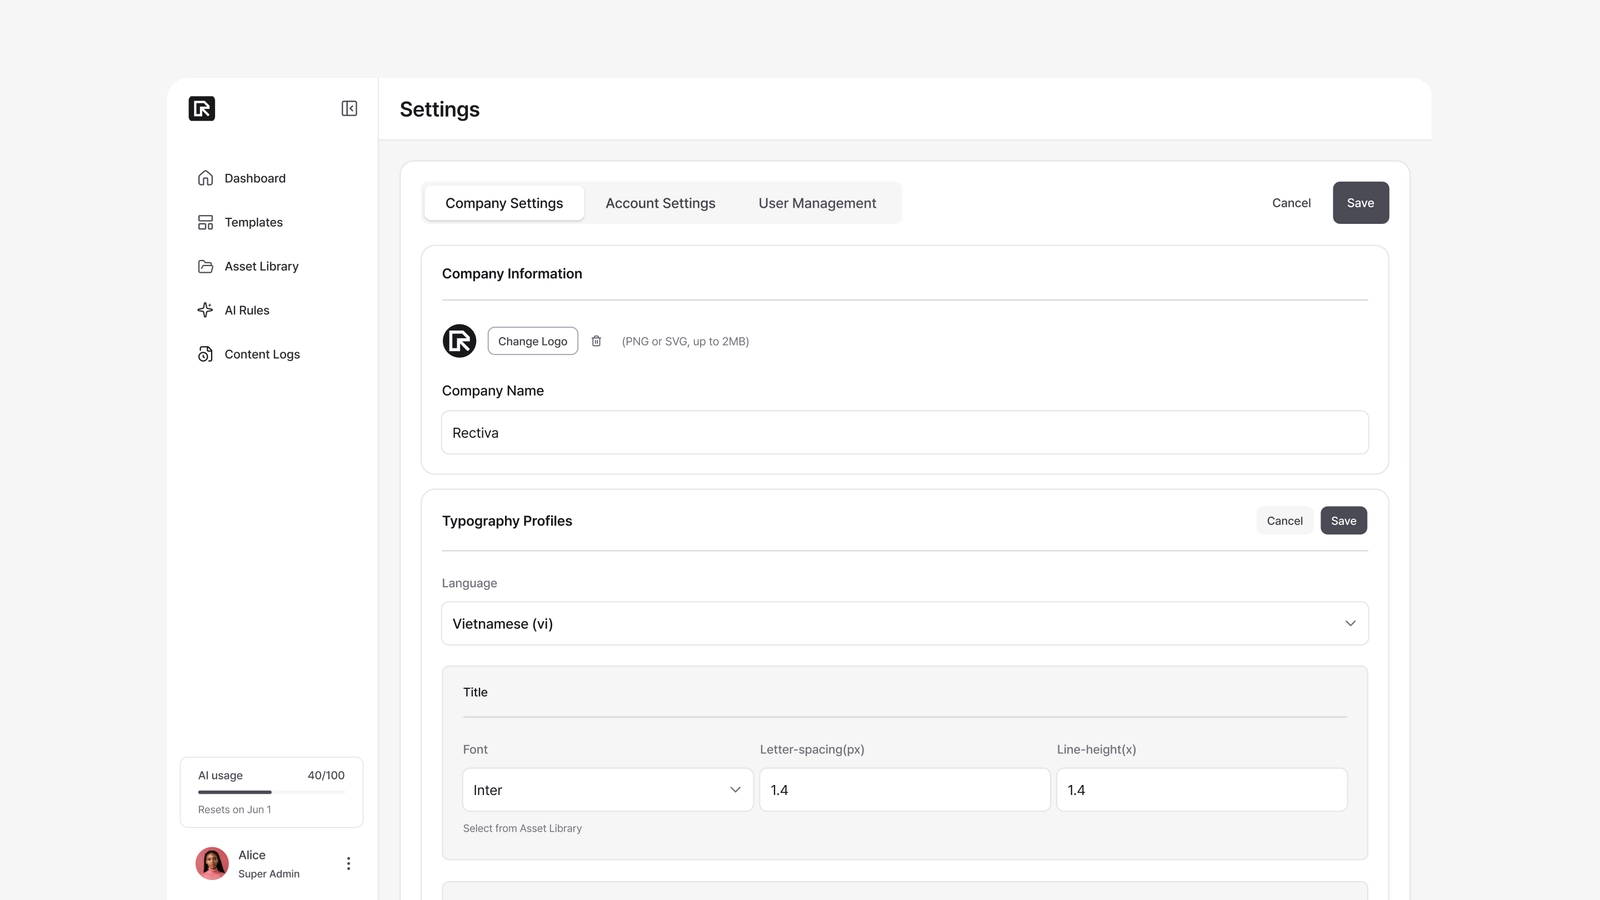Screen dimensions: 1600x900
Task: Click the Templates layout icon
Action: click(205, 222)
